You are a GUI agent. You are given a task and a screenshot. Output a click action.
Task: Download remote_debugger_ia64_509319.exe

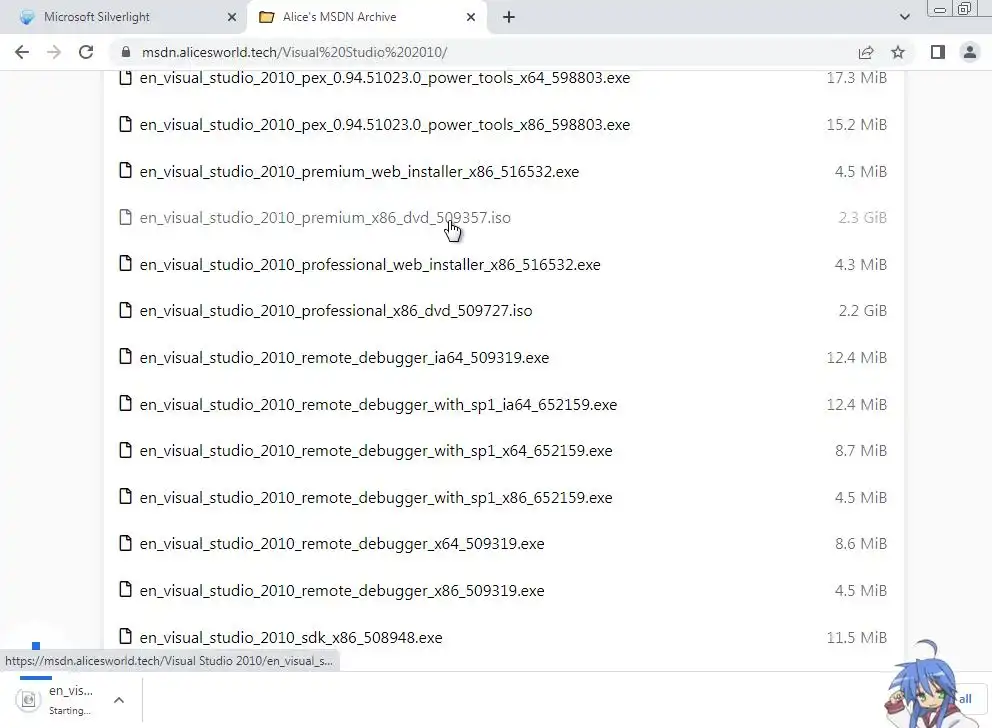click(x=344, y=357)
